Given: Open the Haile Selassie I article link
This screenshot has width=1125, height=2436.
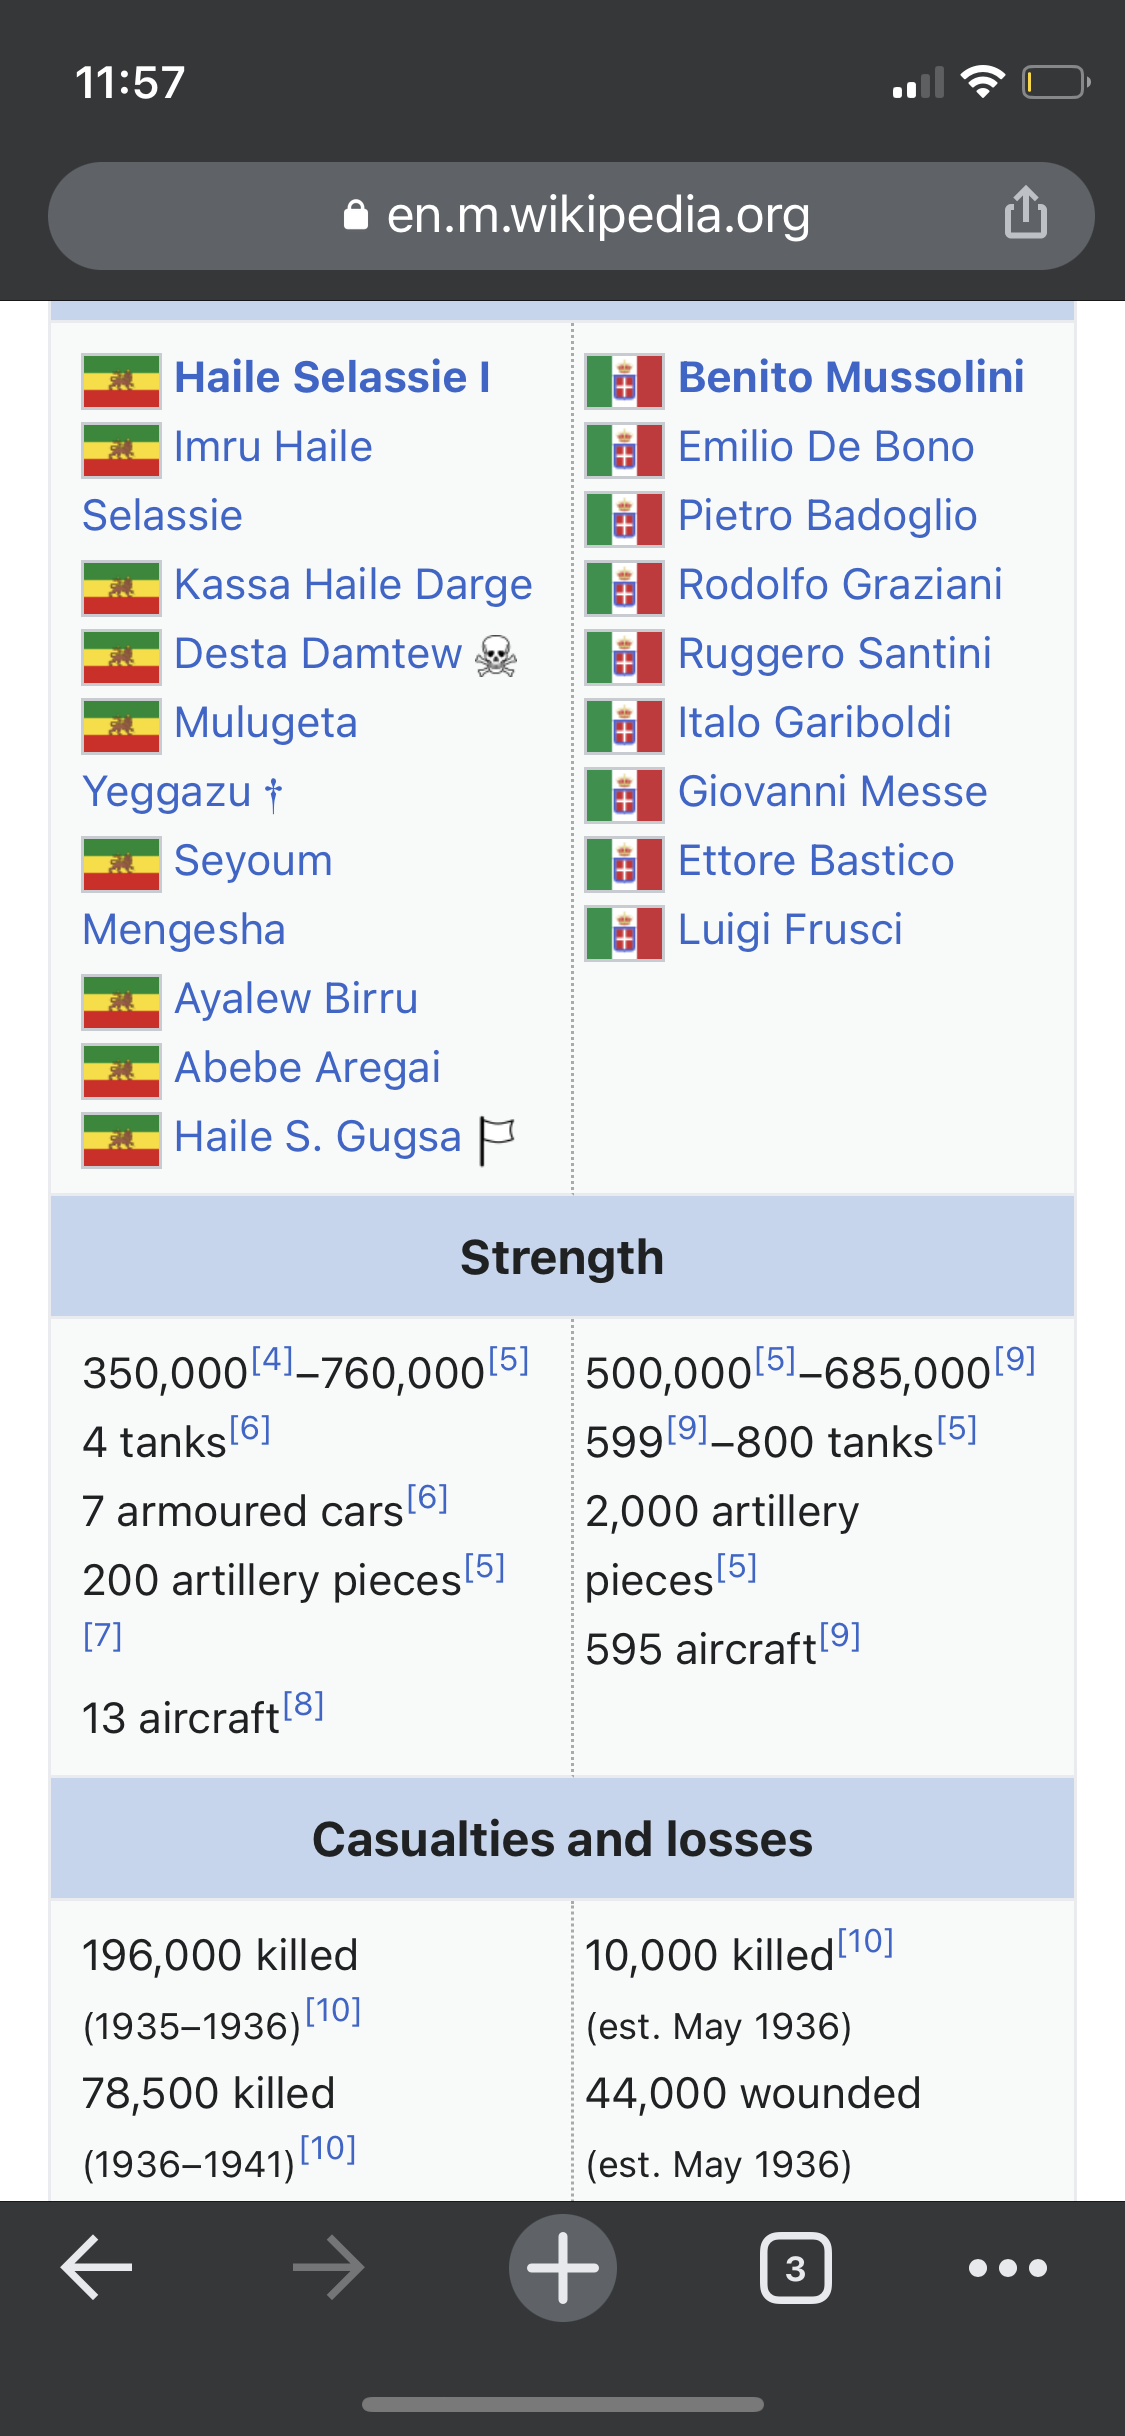Looking at the screenshot, I should click(332, 377).
